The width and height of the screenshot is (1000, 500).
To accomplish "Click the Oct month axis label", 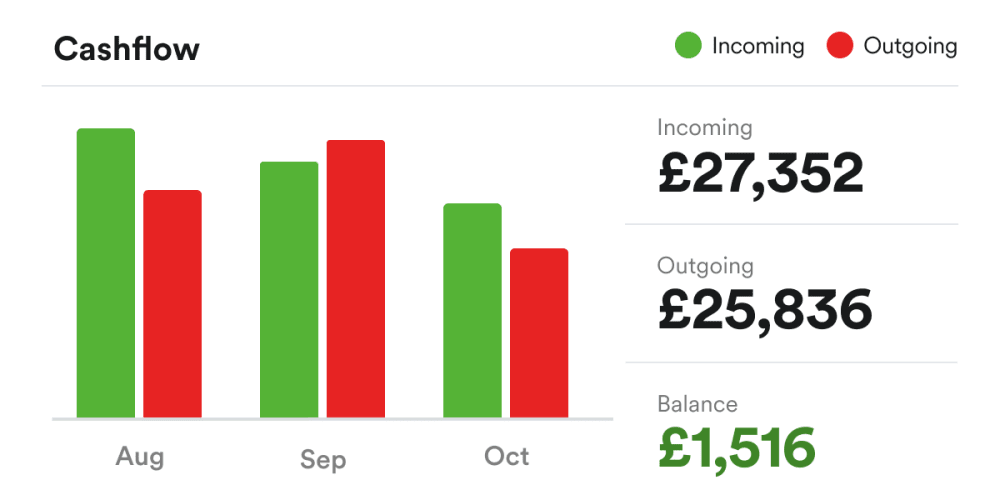I will point(506,457).
